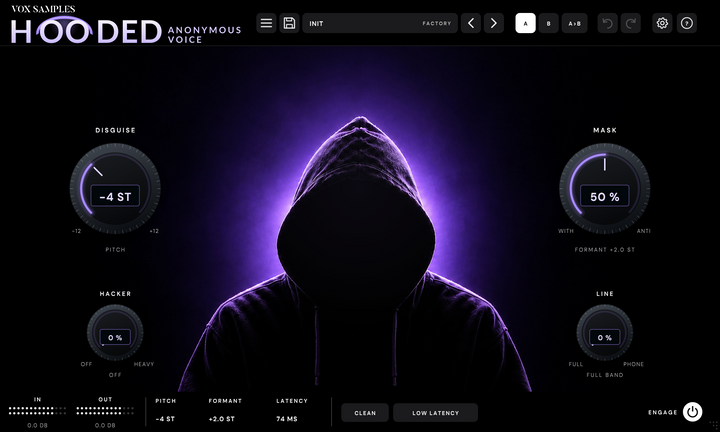Click the -4 ST pitch readout in status bar
720x432 pixels.
(165, 419)
